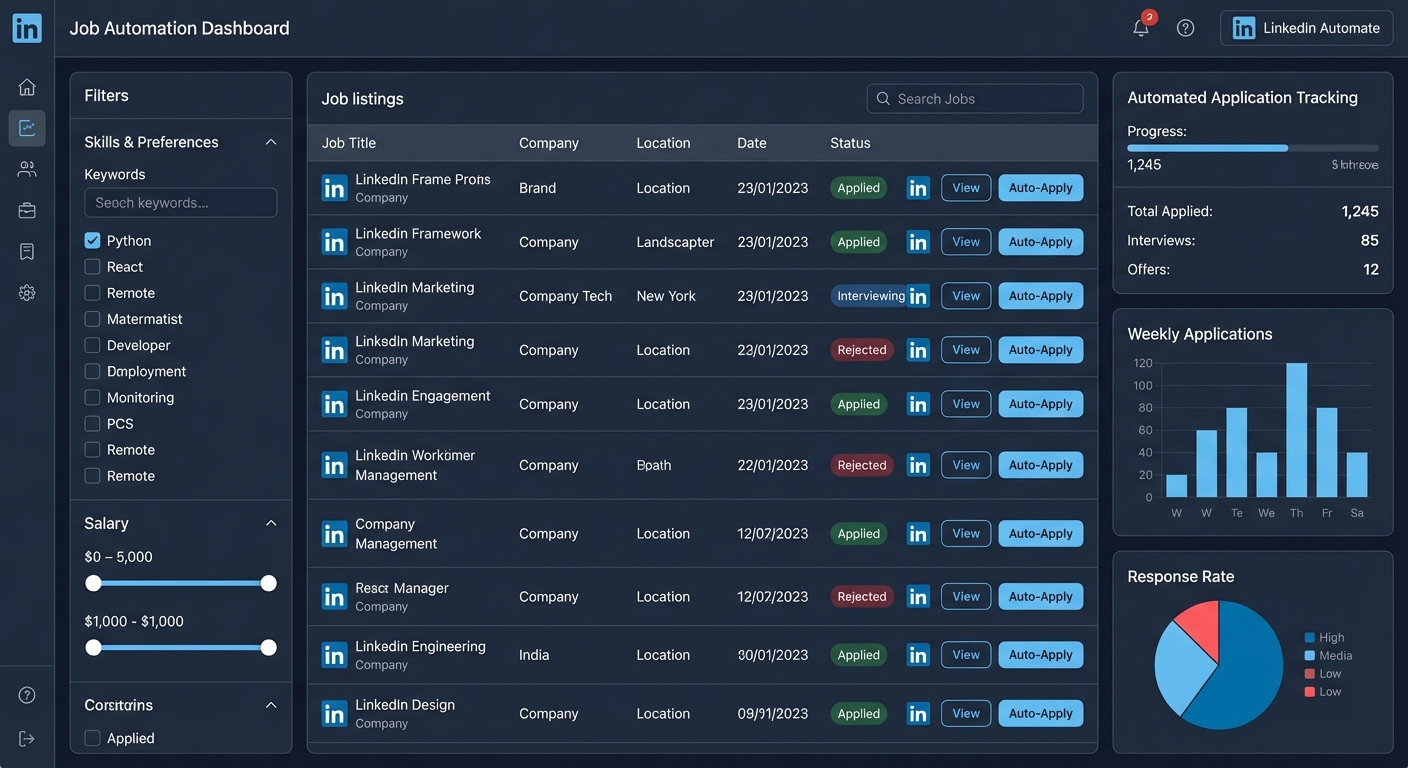Viewport: 1408px width, 768px height.
Task: Click the LinkedIn logo at top of sidebar
Action: pyautogui.click(x=27, y=28)
